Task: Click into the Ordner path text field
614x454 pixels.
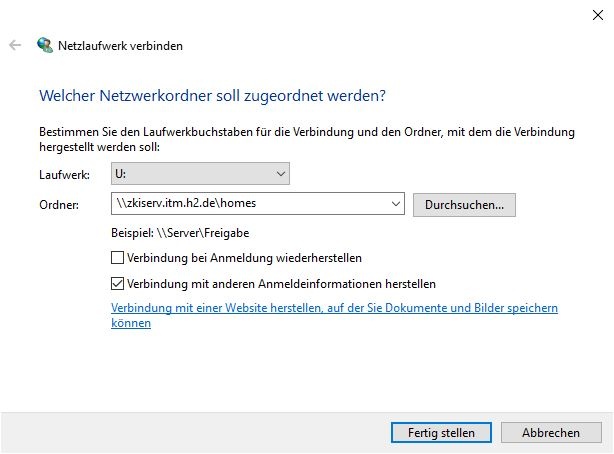Action: [x=250, y=205]
